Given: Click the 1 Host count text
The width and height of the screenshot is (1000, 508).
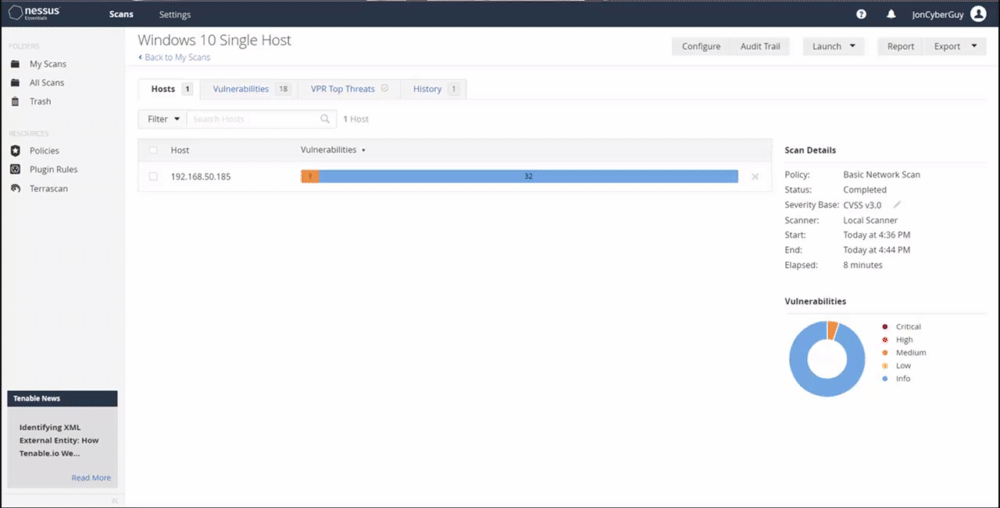Looking at the screenshot, I should coord(356,119).
